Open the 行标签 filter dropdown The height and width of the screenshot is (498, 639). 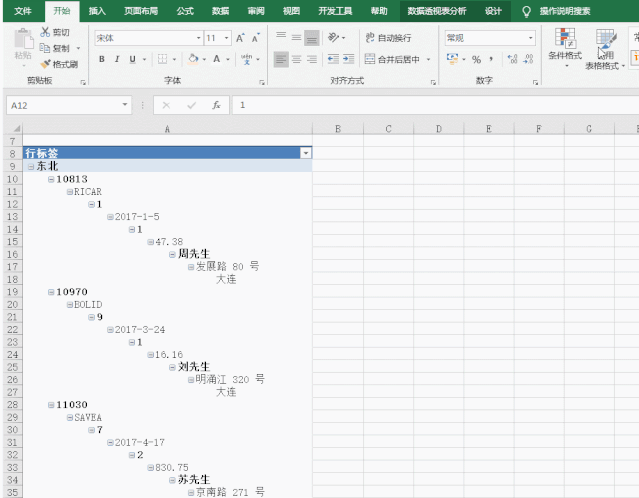click(x=306, y=153)
